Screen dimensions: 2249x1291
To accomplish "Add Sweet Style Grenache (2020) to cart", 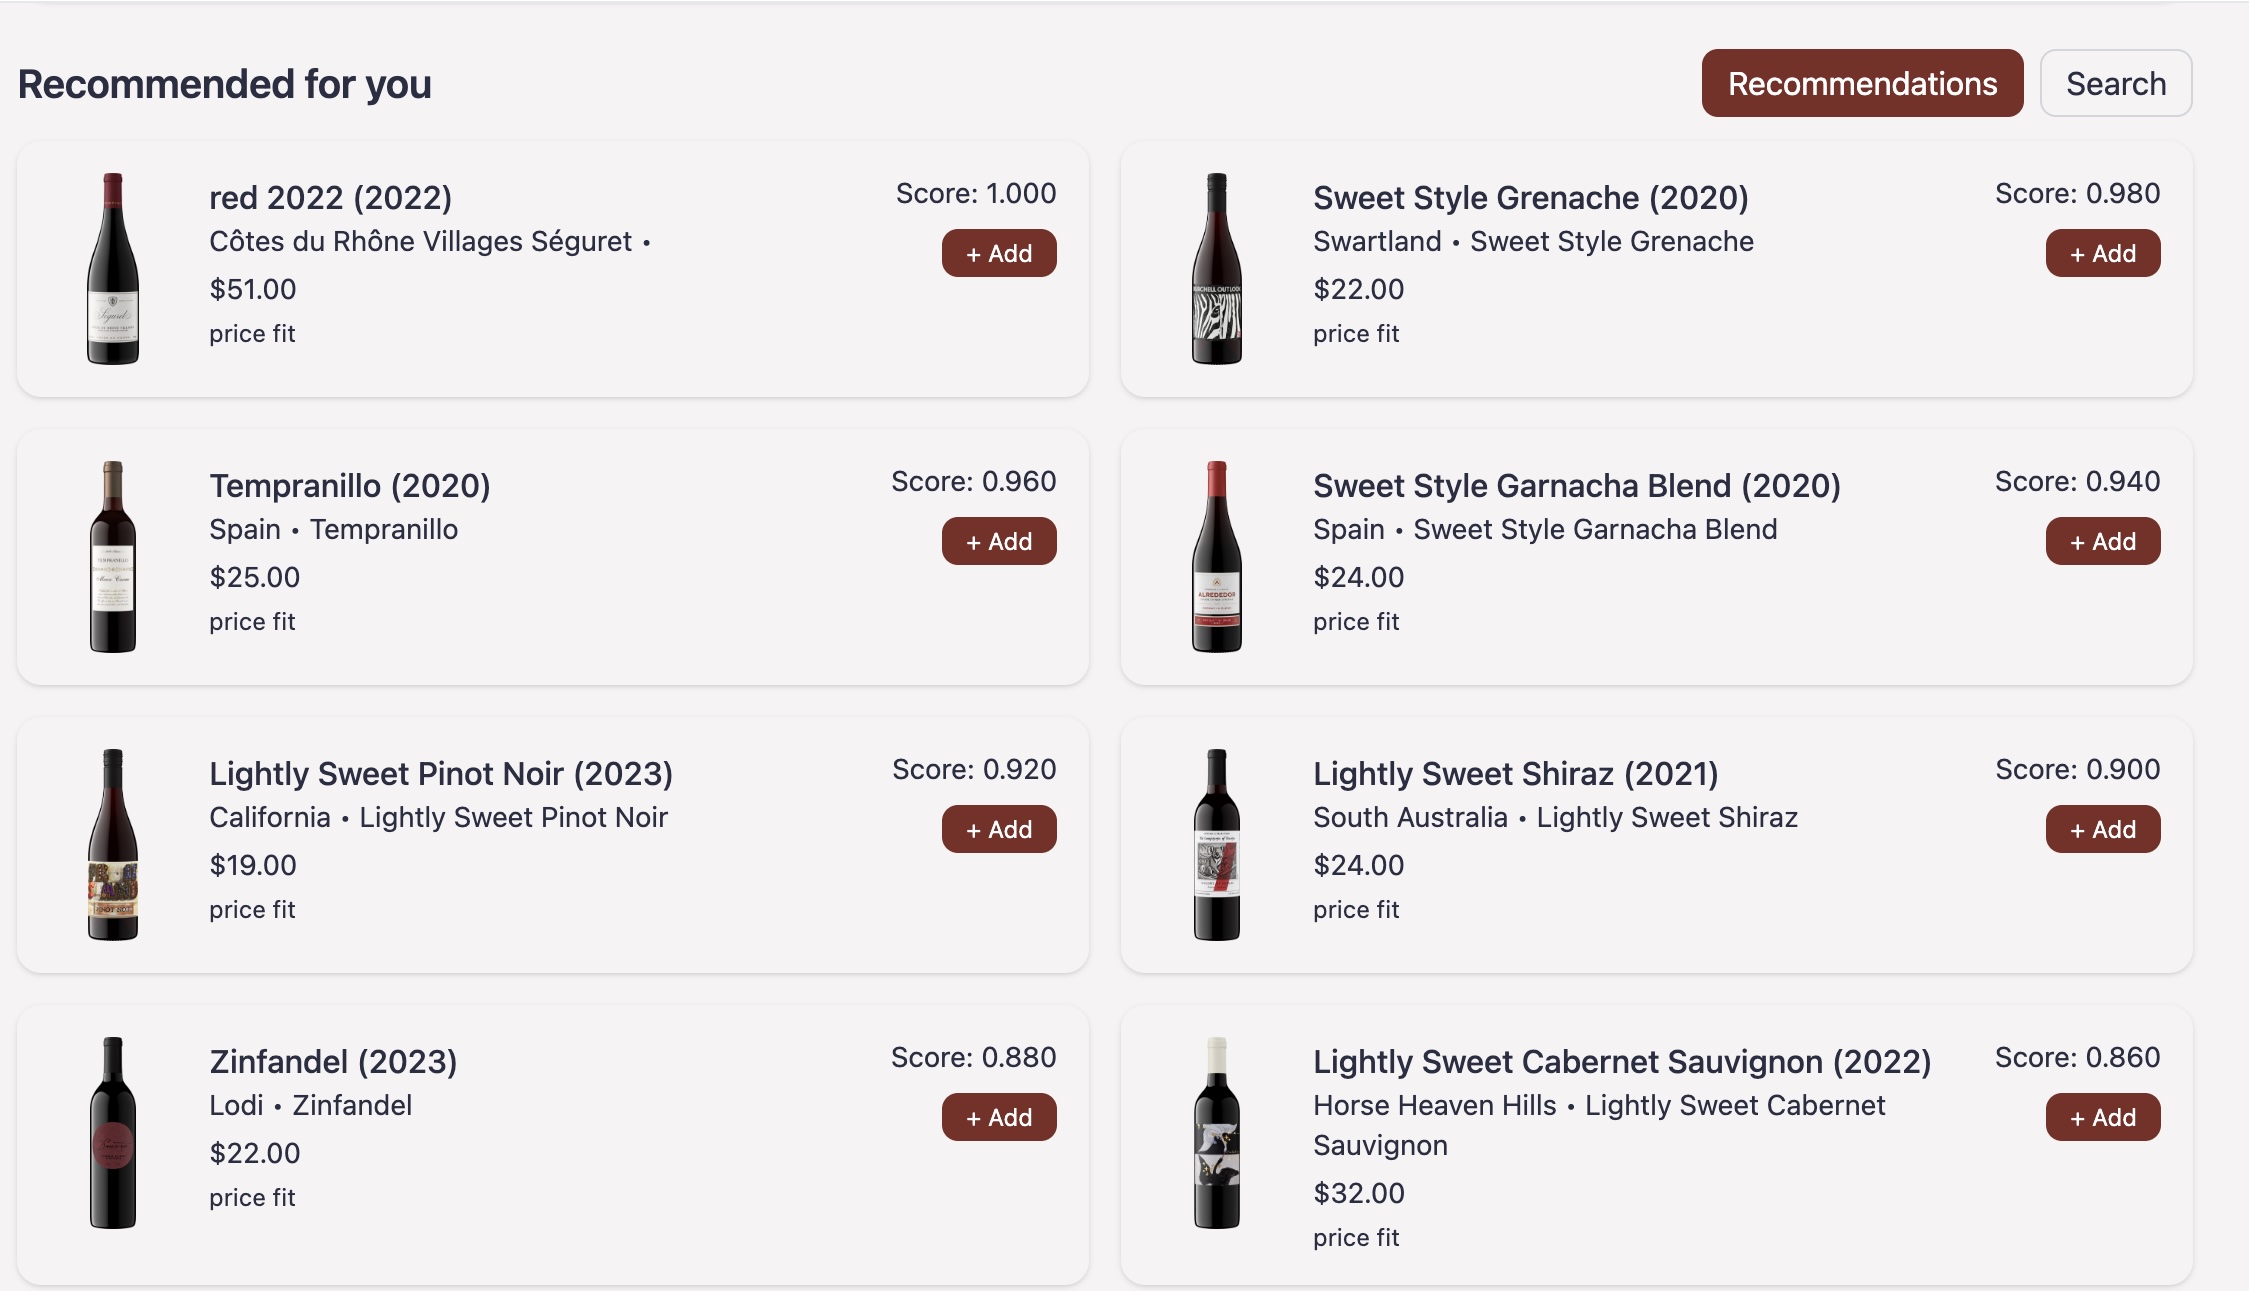I will tap(2102, 254).
